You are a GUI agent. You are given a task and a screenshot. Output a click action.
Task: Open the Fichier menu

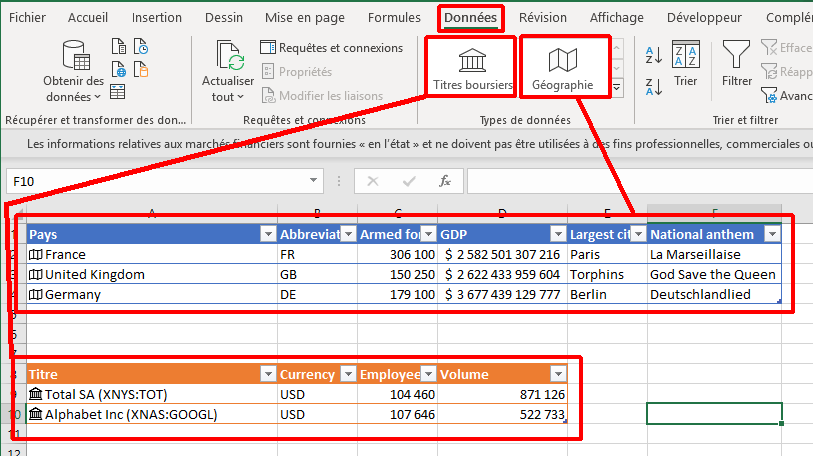tap(27, 18)
